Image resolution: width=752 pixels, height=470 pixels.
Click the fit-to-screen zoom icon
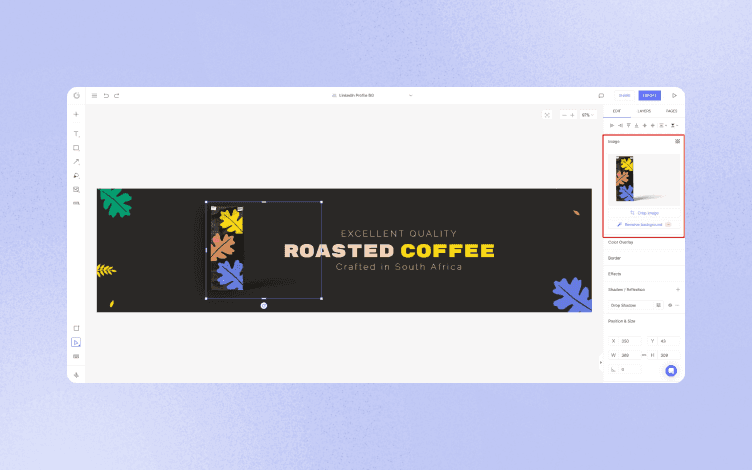547,115
